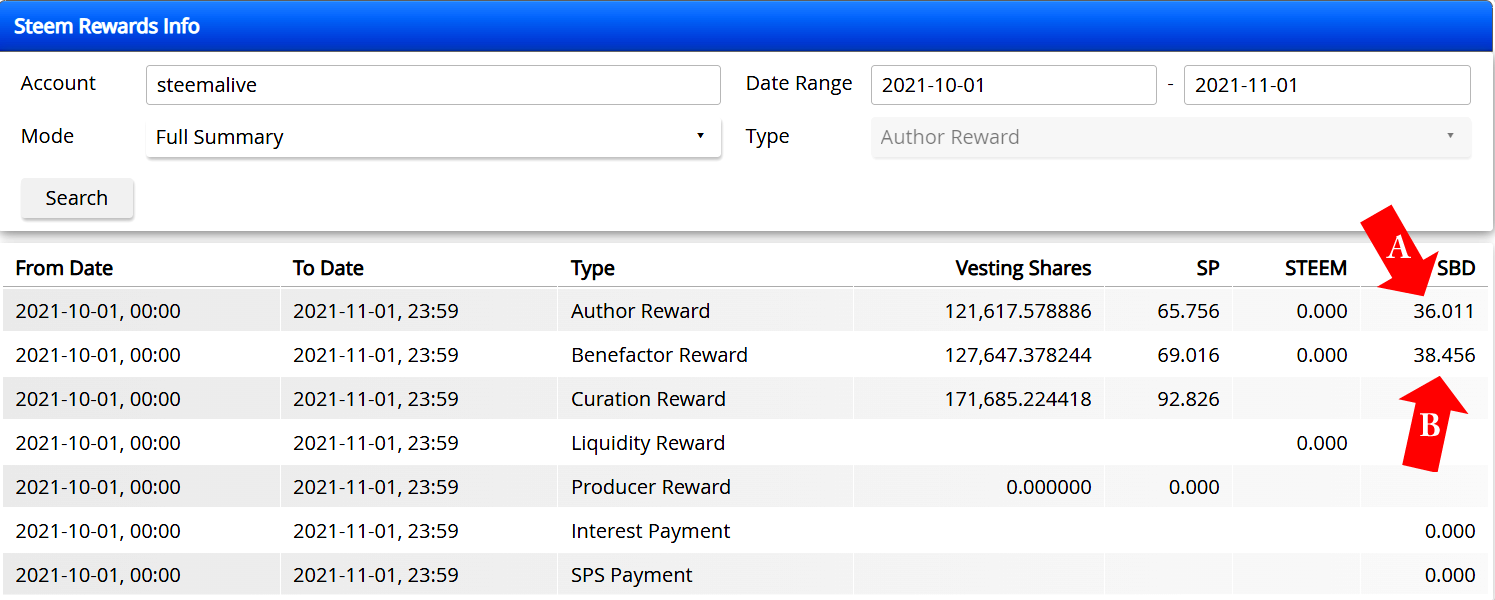
Task: Open the Mode dropdown showing Full Summary
Action: pos(433,137)
